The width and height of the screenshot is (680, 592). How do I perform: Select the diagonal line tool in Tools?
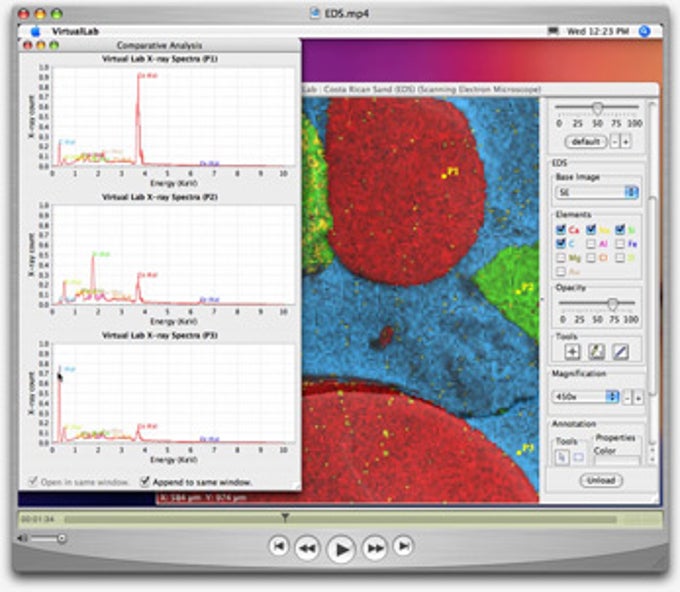pyautogui.click(x=620, y=351)
